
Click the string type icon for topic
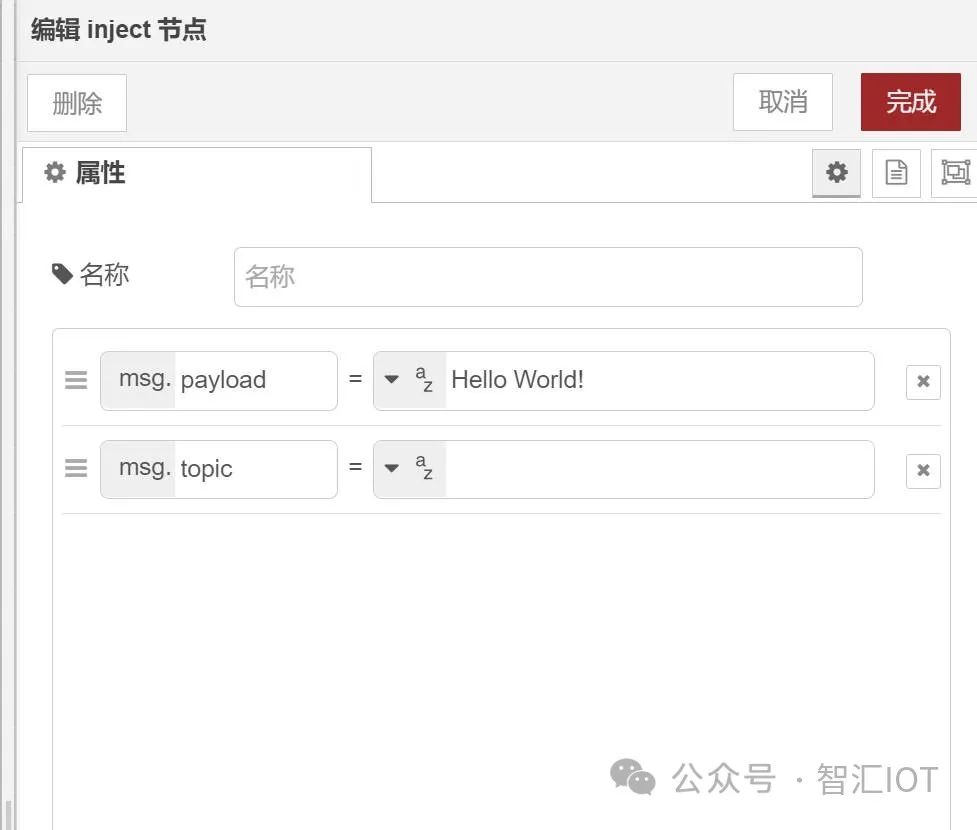(x=424, y=467)
